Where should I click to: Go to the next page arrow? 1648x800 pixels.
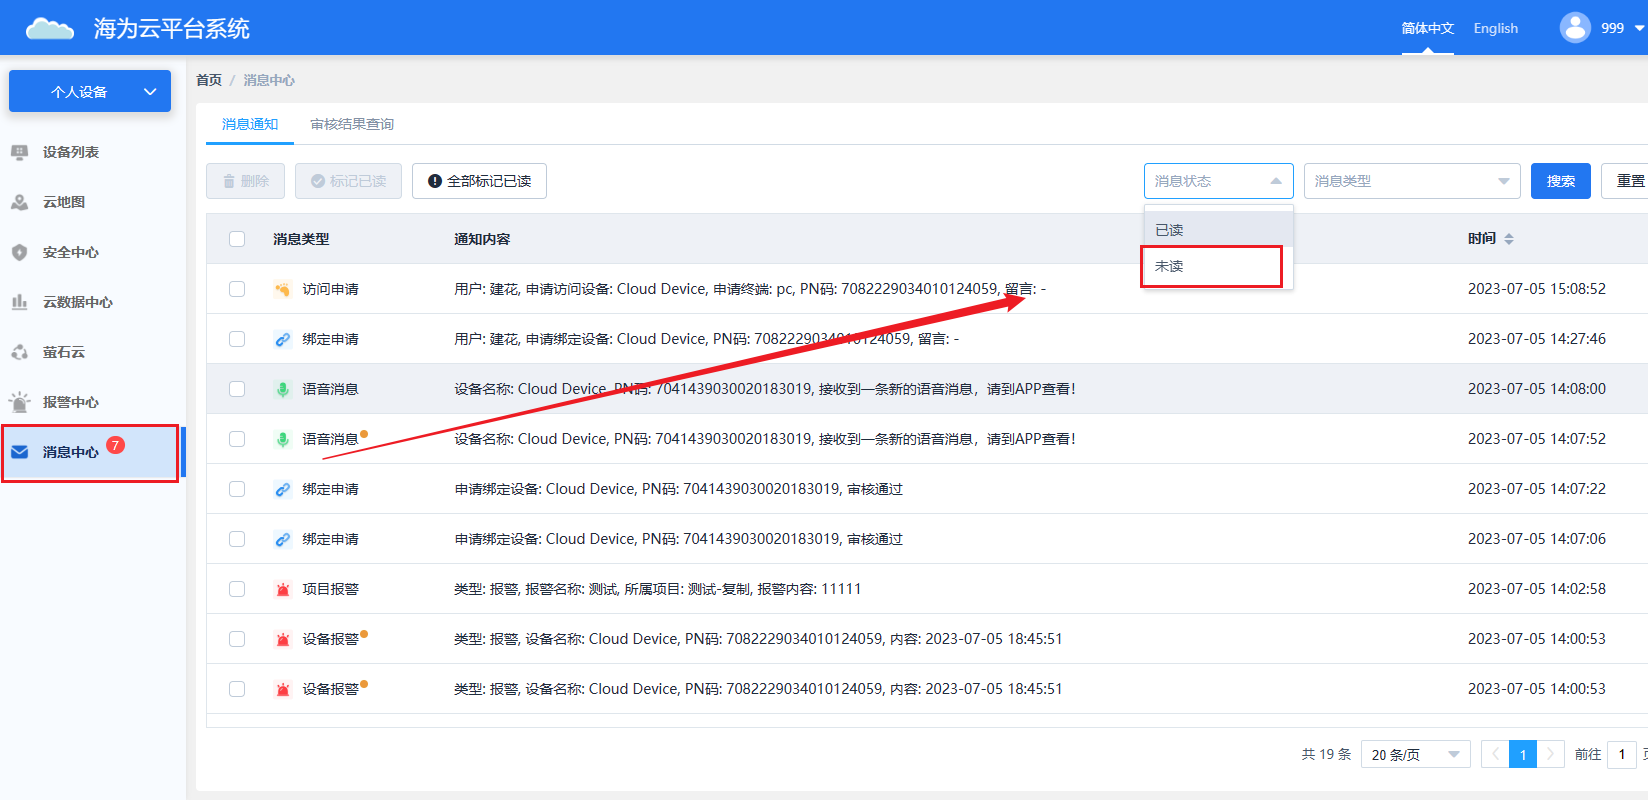pyautogui.click(x=1551, y=754)
